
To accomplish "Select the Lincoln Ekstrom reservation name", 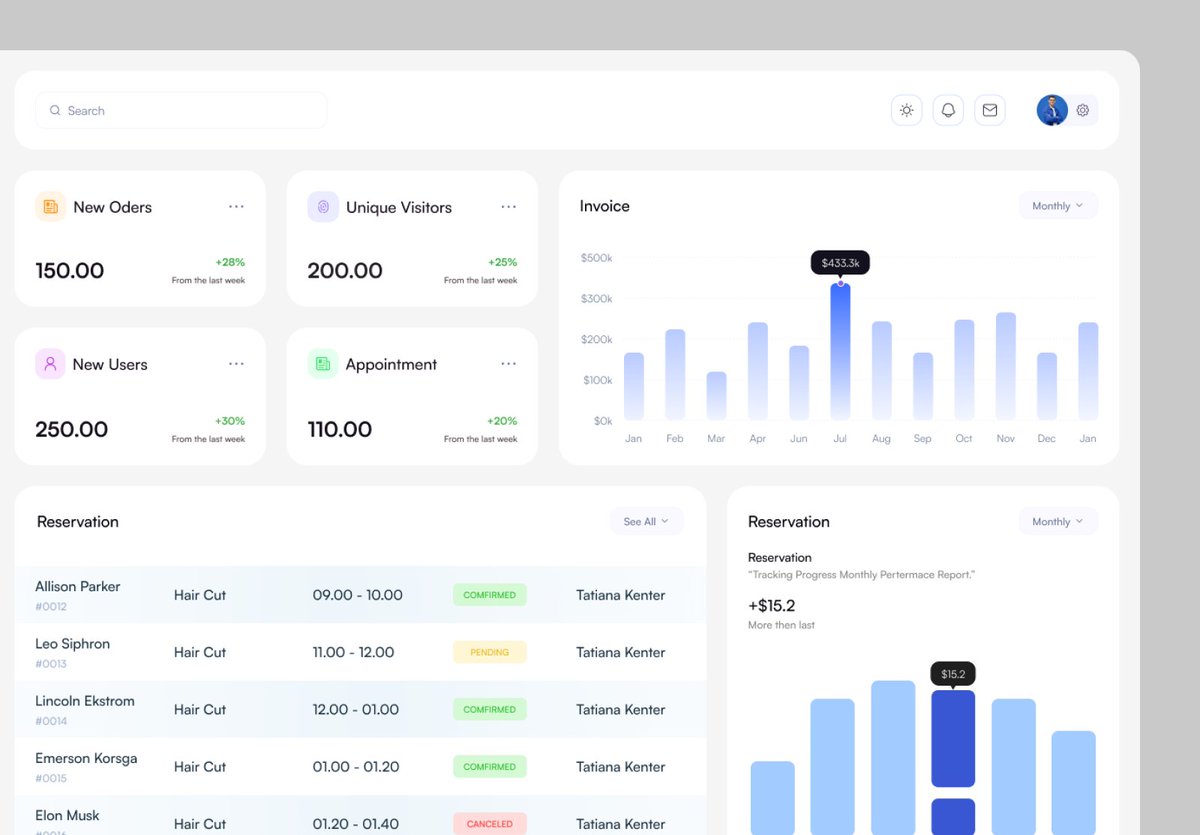I will (85, 700).
